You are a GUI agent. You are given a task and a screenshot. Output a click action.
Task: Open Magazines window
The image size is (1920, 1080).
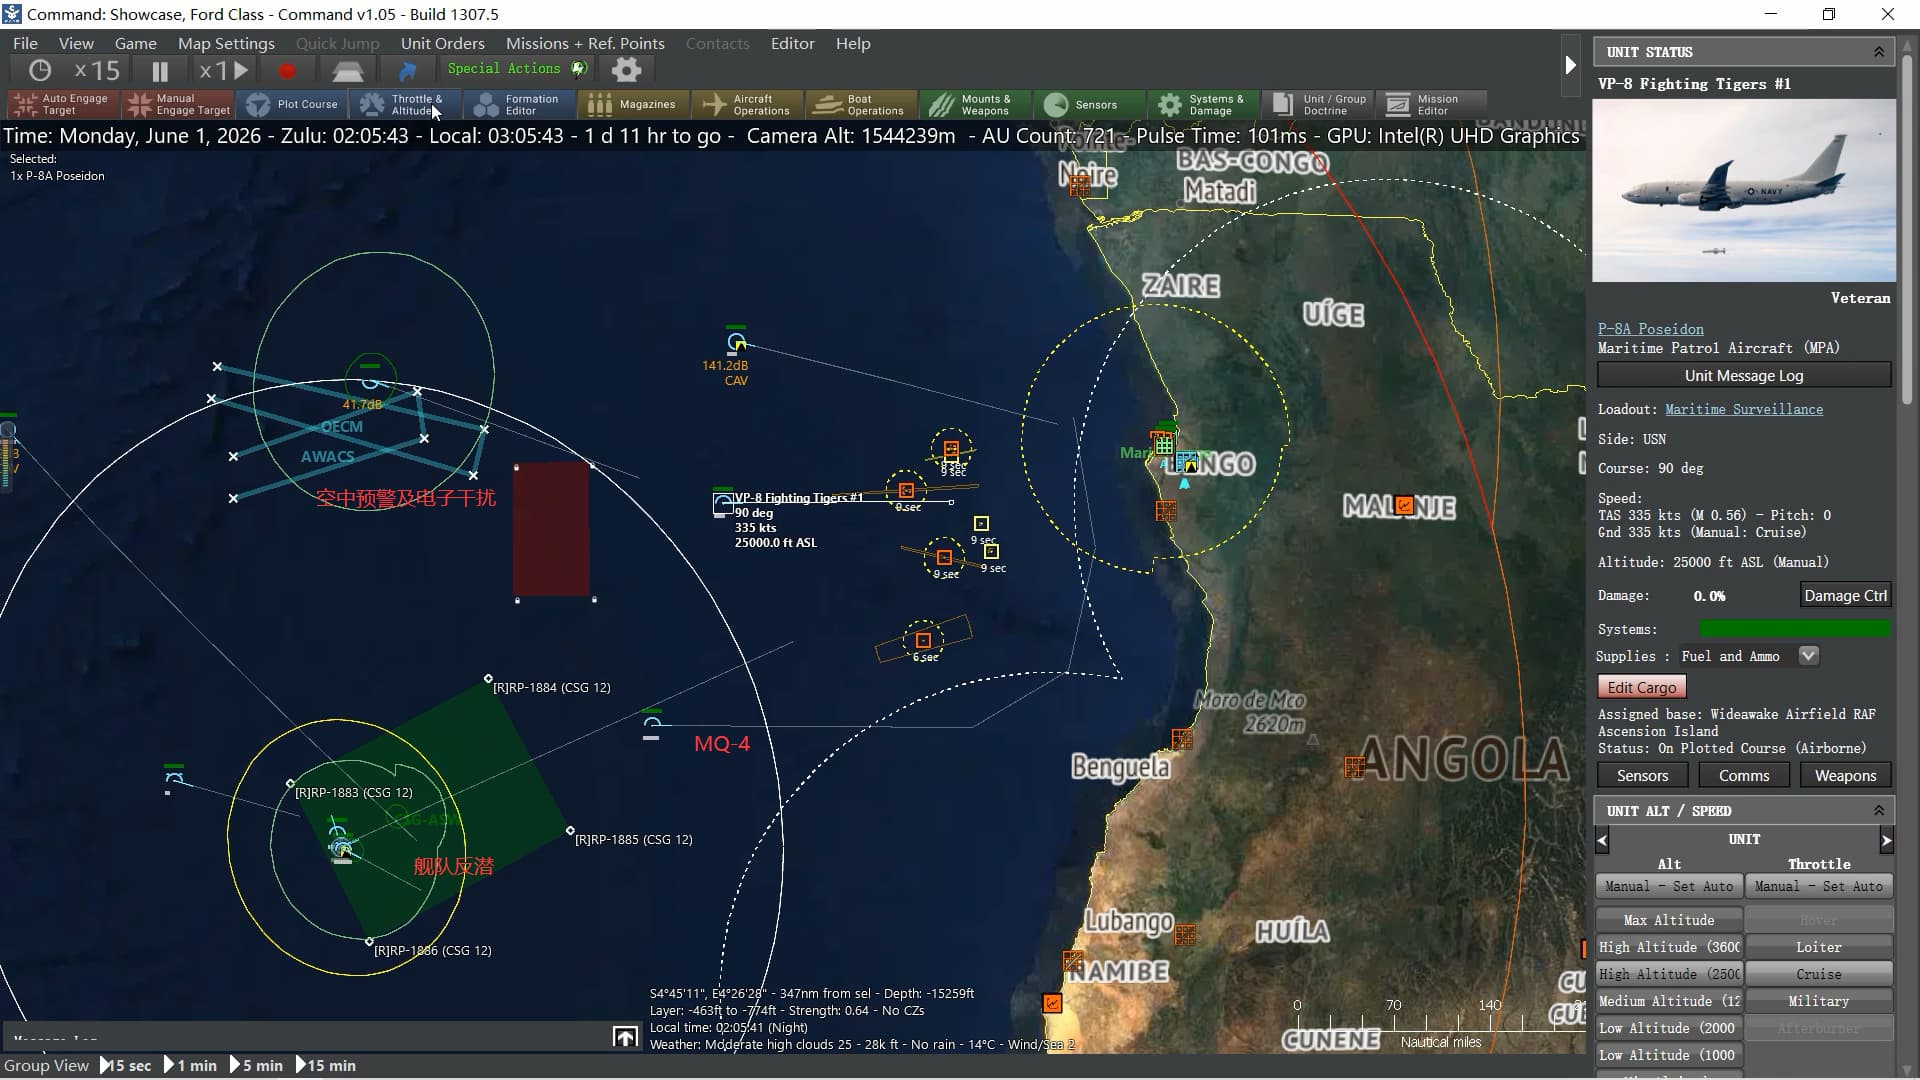click(x=634, y=104)
